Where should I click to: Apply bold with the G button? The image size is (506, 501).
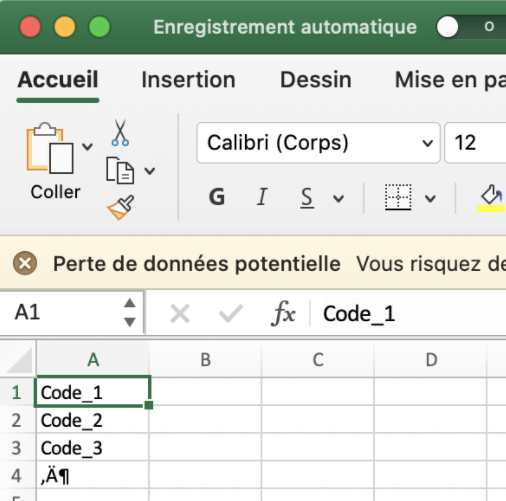[x=217, y=197]
